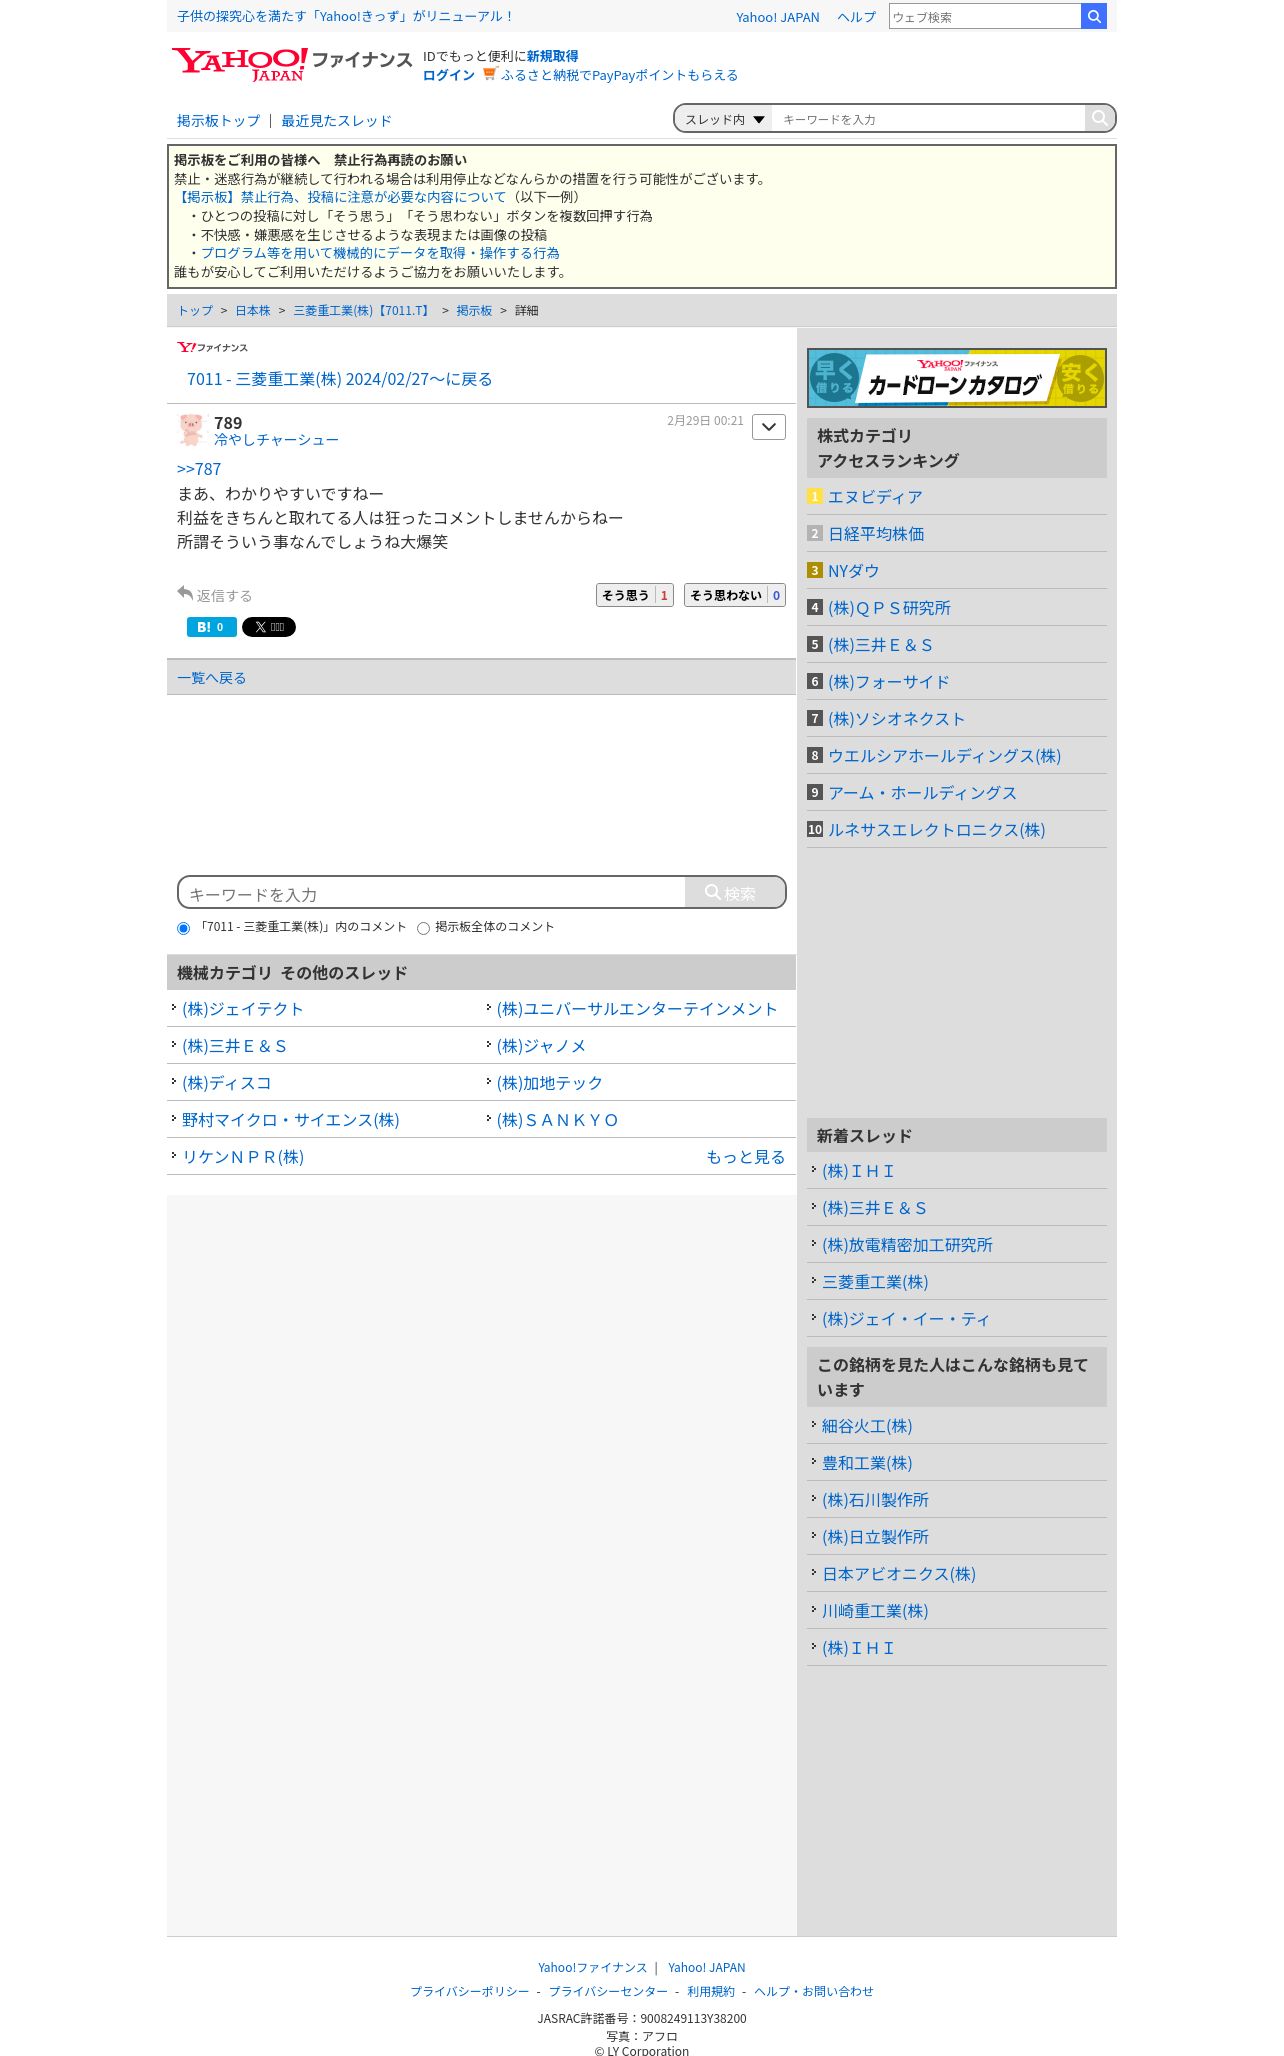Open thread (株)ユニバーサルエンターテインメント
This screenshot has width=1284, height=2056.
(x=637, y=1009)
